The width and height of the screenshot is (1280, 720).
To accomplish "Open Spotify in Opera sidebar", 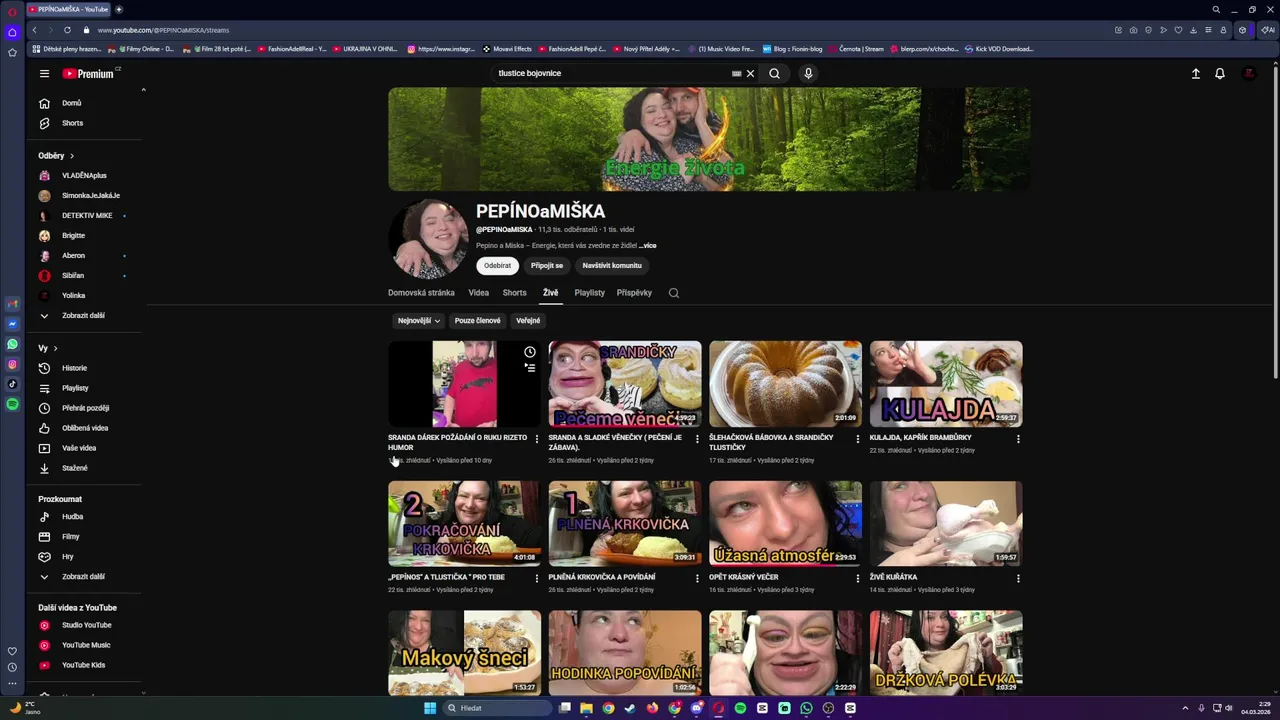I will 12,404.
